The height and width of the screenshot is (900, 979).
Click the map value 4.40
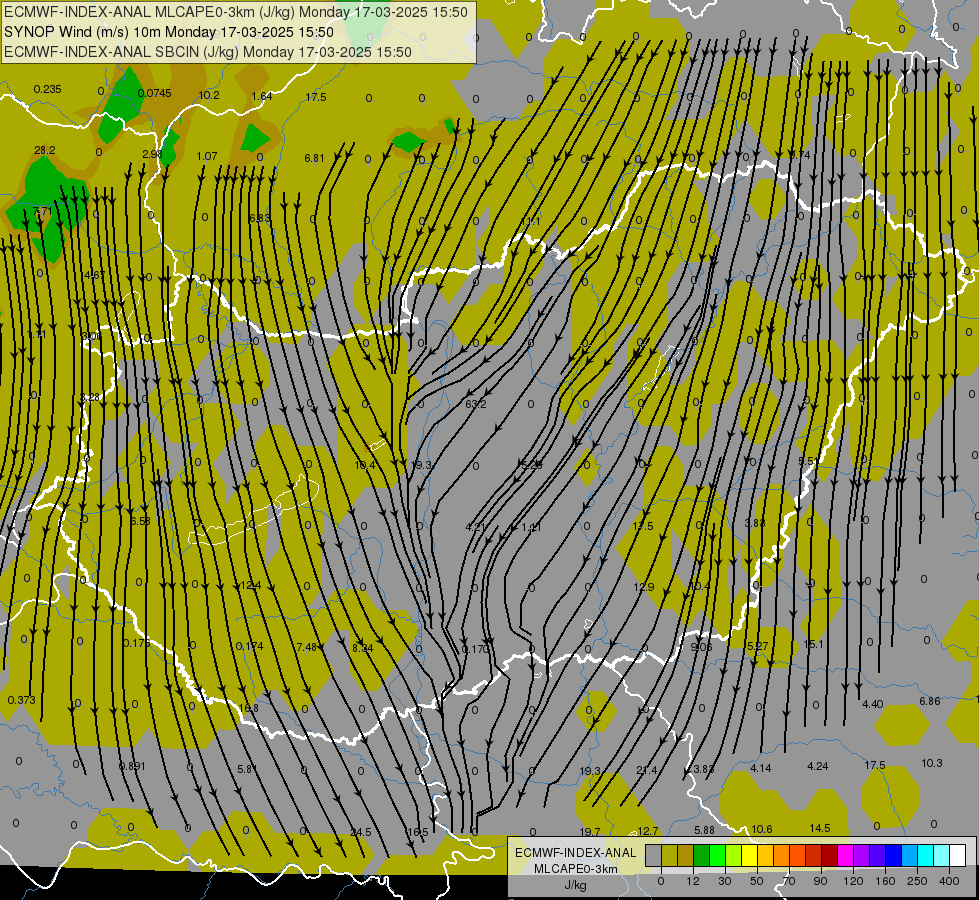pyautogui.click(x=872, y=704)
